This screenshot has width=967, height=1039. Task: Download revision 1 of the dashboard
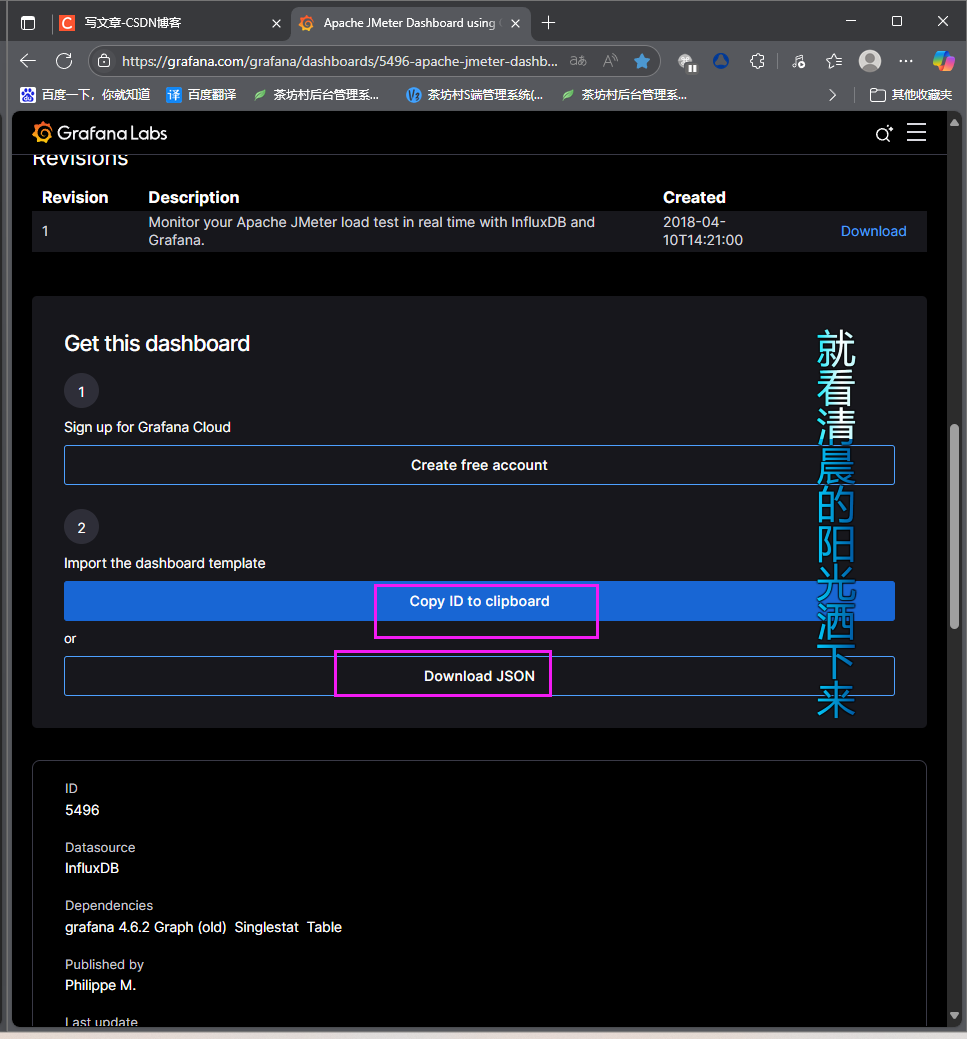point(874,231)
